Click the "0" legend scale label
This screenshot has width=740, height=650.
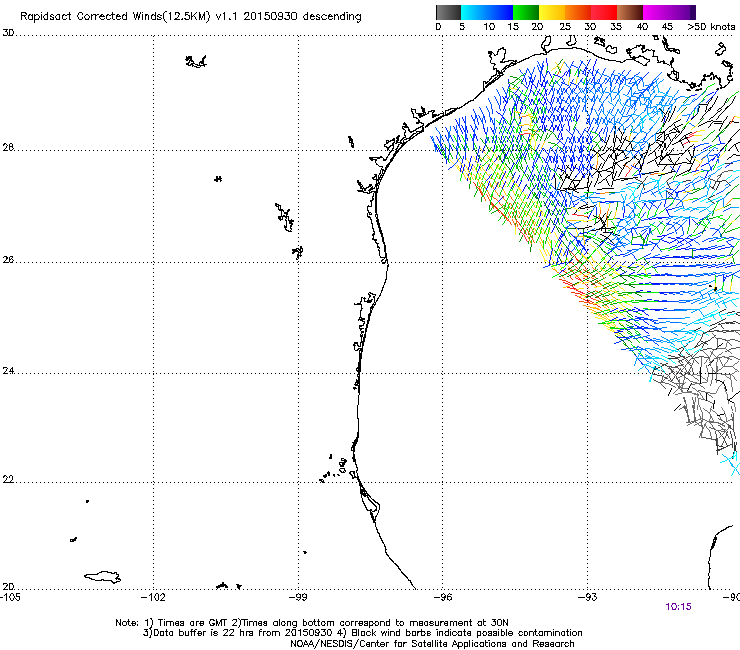(x=438, y=27)
